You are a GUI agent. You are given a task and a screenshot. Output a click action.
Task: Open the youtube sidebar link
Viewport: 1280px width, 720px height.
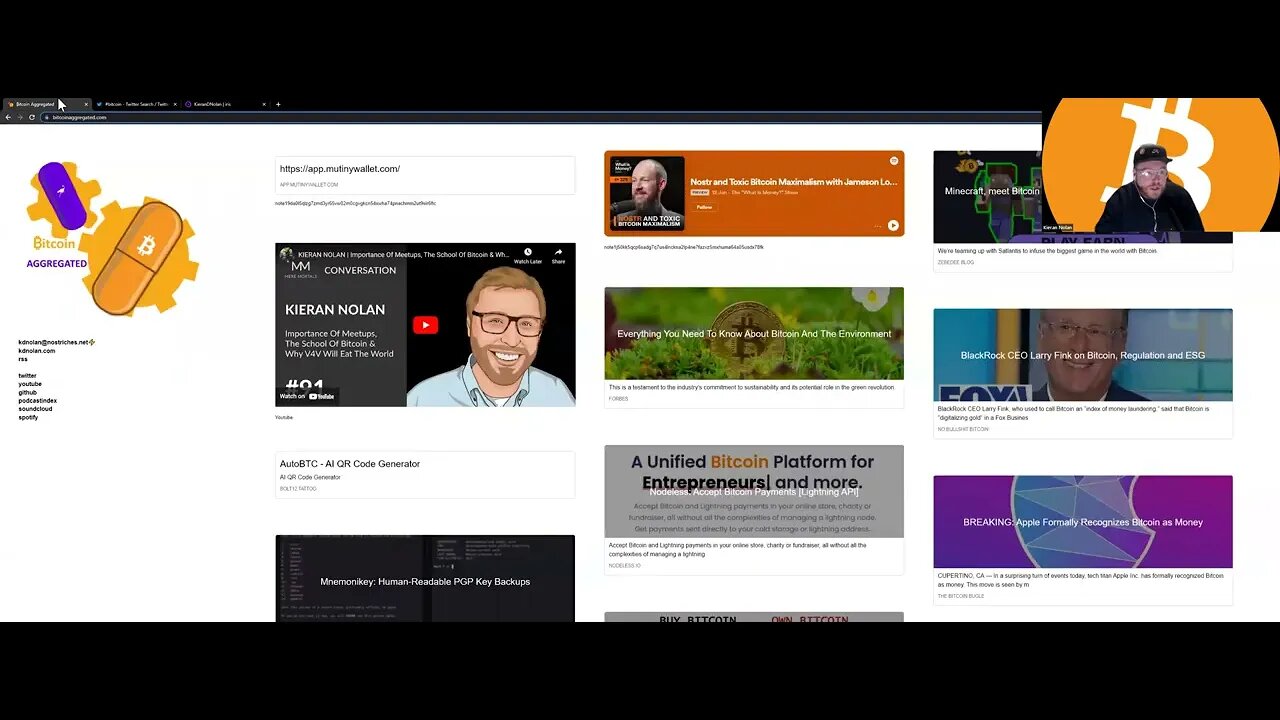tap(30, 384)
